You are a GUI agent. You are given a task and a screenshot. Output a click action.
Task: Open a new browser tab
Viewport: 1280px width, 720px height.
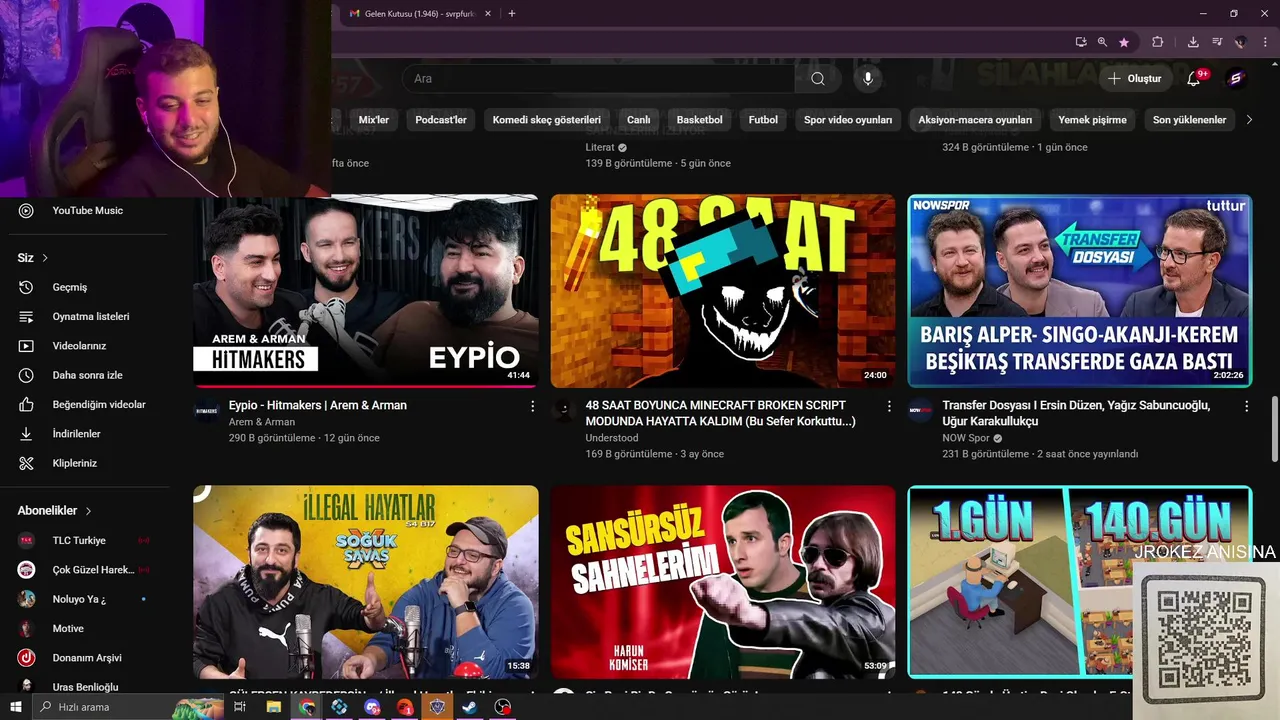click(x=512, y=14)
